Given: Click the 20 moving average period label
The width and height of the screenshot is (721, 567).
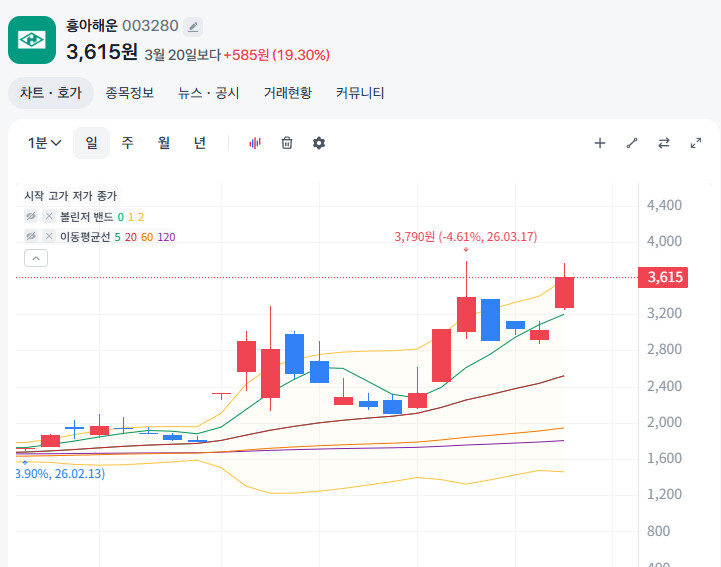Looking at the screenshot, I should [131, 237].
